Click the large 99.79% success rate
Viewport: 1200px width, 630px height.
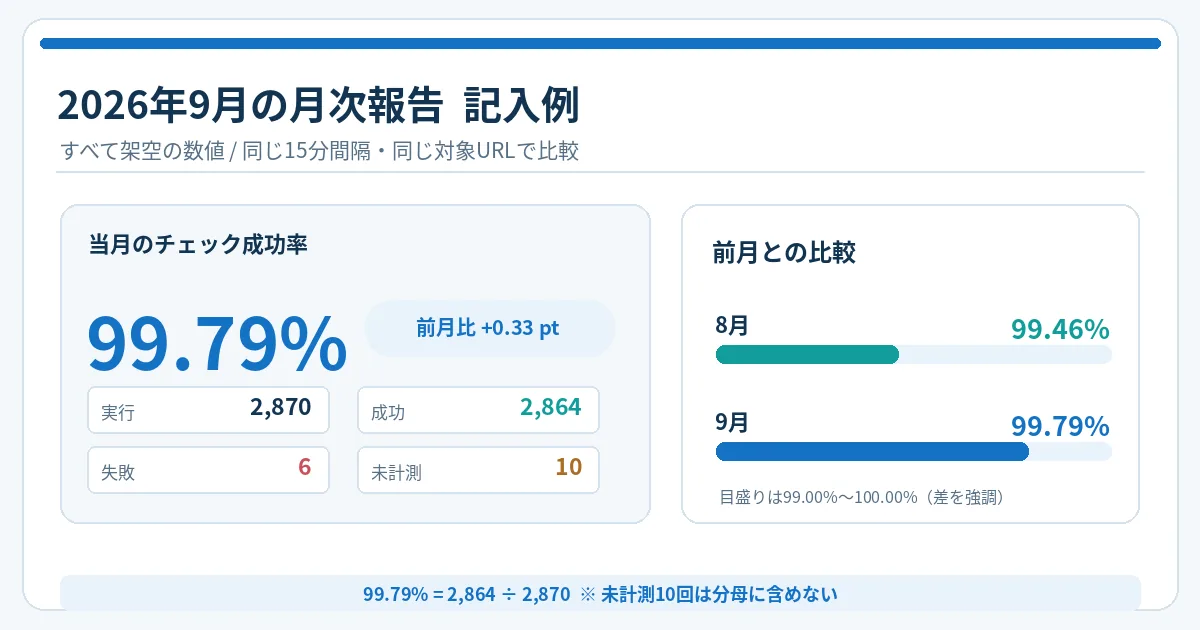click(x=217, y=344)
